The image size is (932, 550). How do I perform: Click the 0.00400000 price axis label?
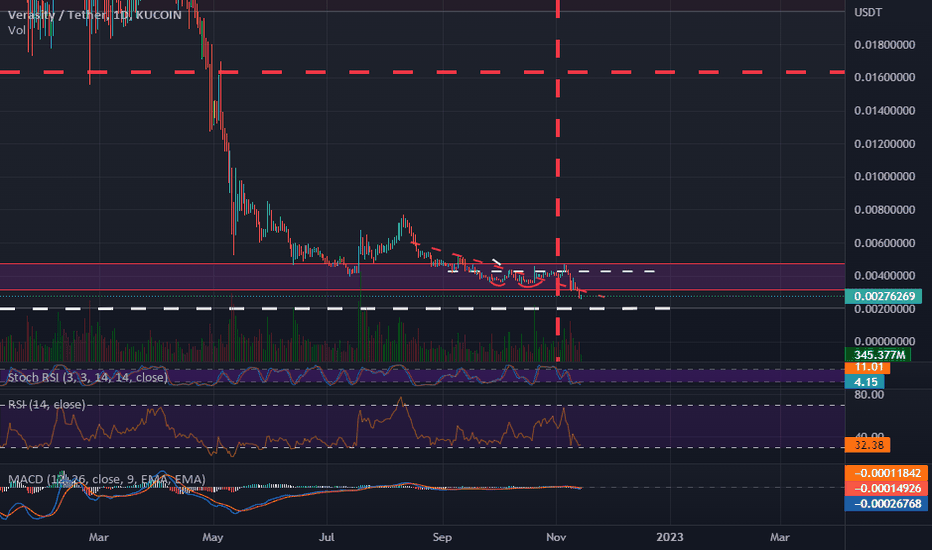(x=884, y=276)
